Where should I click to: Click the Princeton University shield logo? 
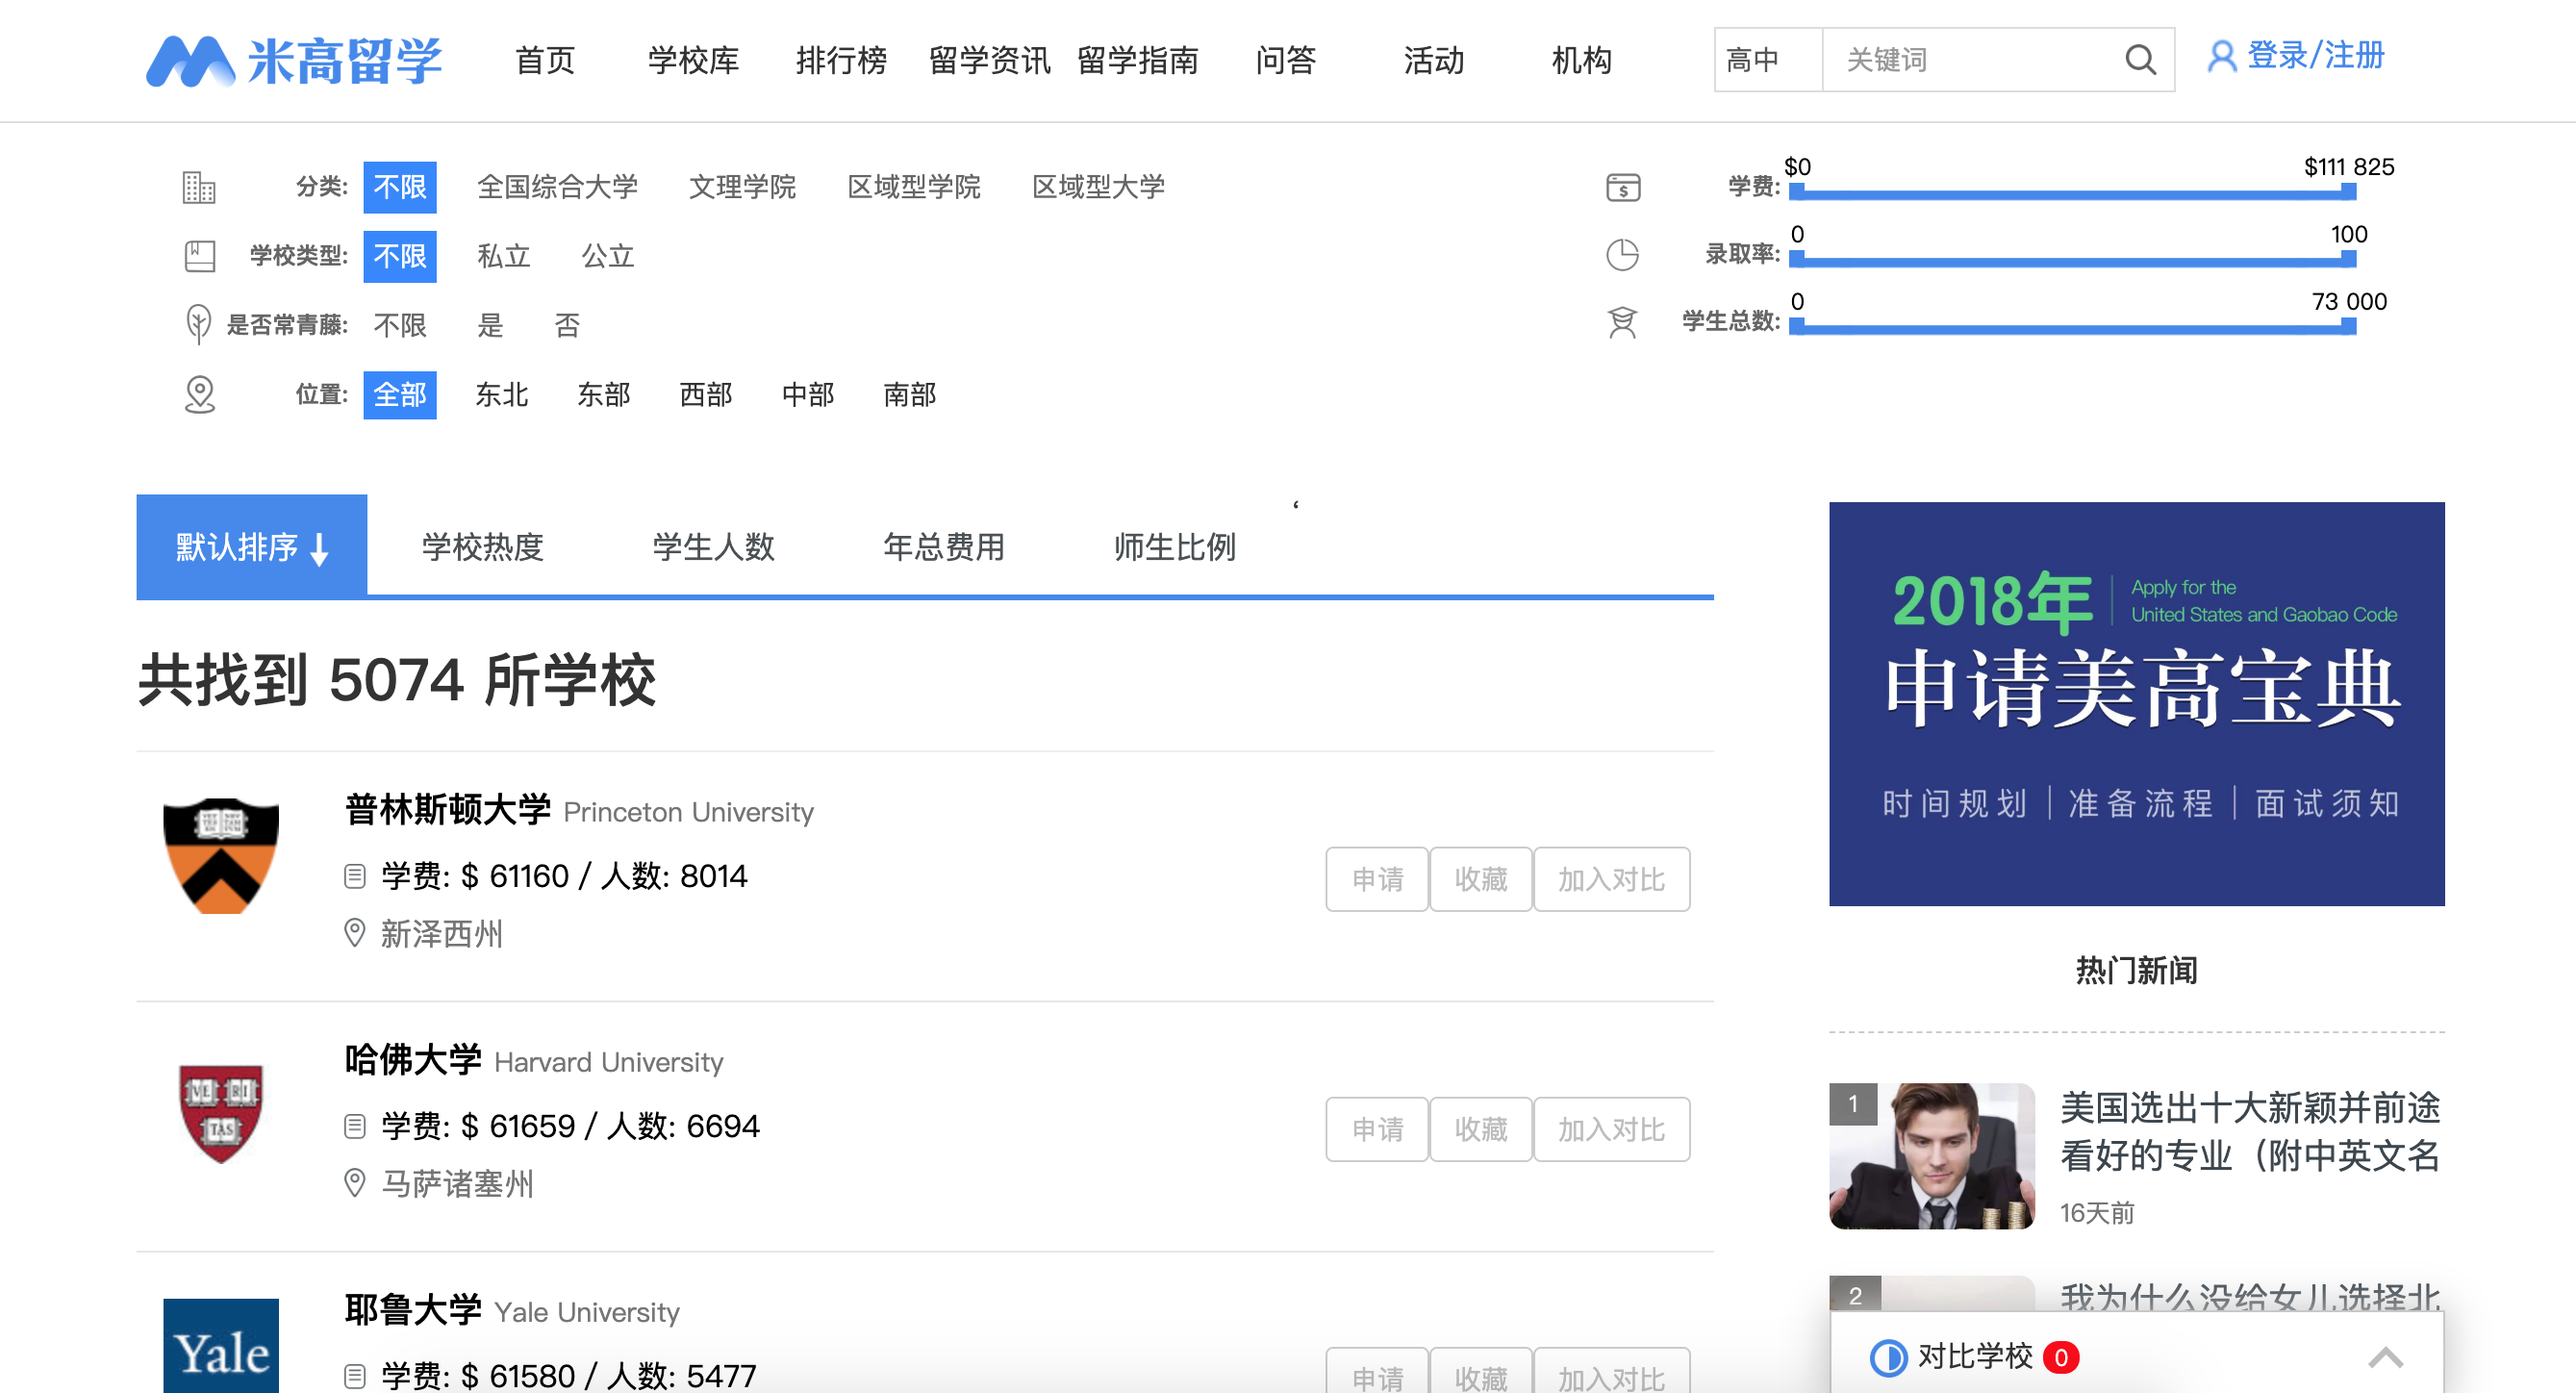coord(221,855)
